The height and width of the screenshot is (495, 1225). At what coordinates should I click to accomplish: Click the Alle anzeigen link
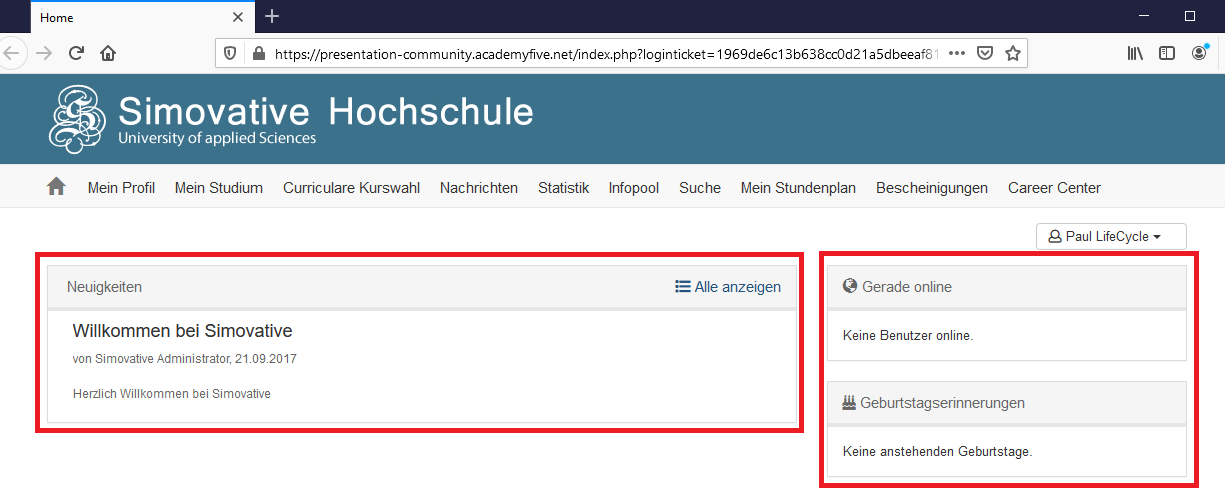728,287
